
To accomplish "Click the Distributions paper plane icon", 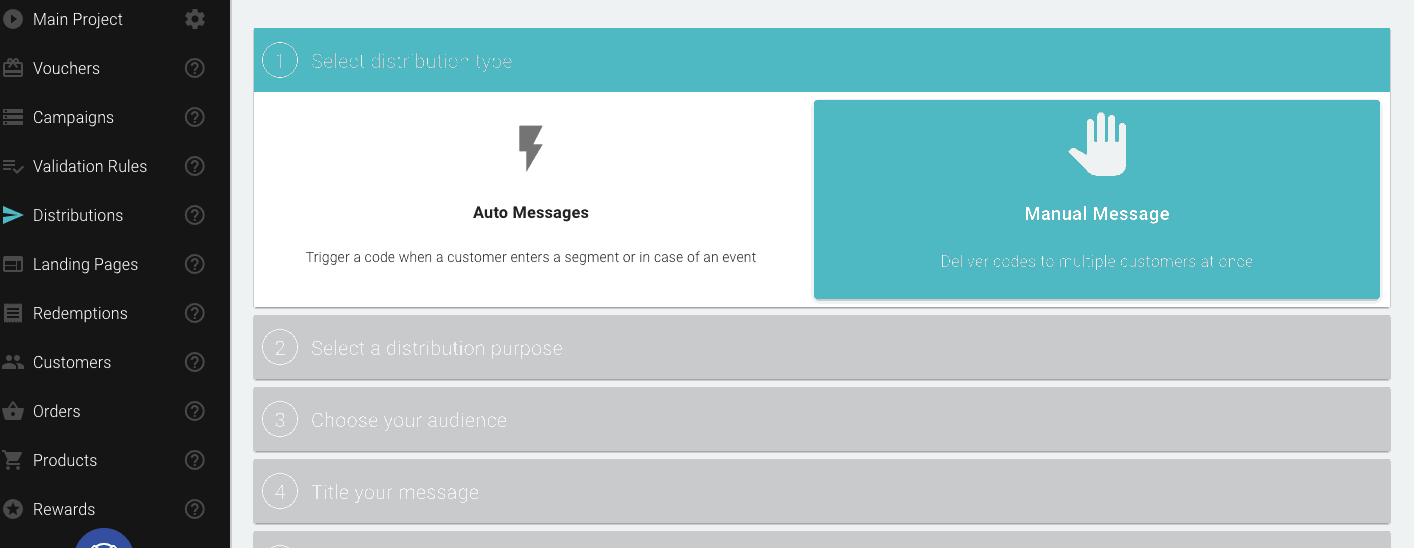I will point(13,215).
